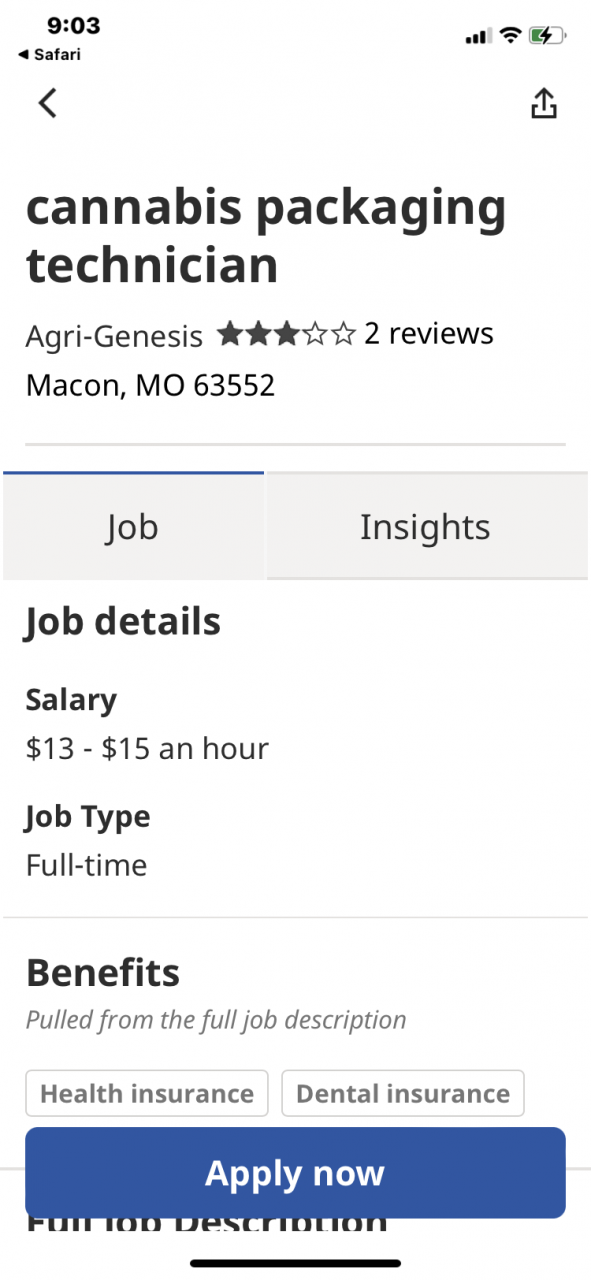The width and height of the screenshot is (591, 1280).
Task: Tap the Dental insurance benefit tag
Action: pyautogui.click(x=403, y=1094)
